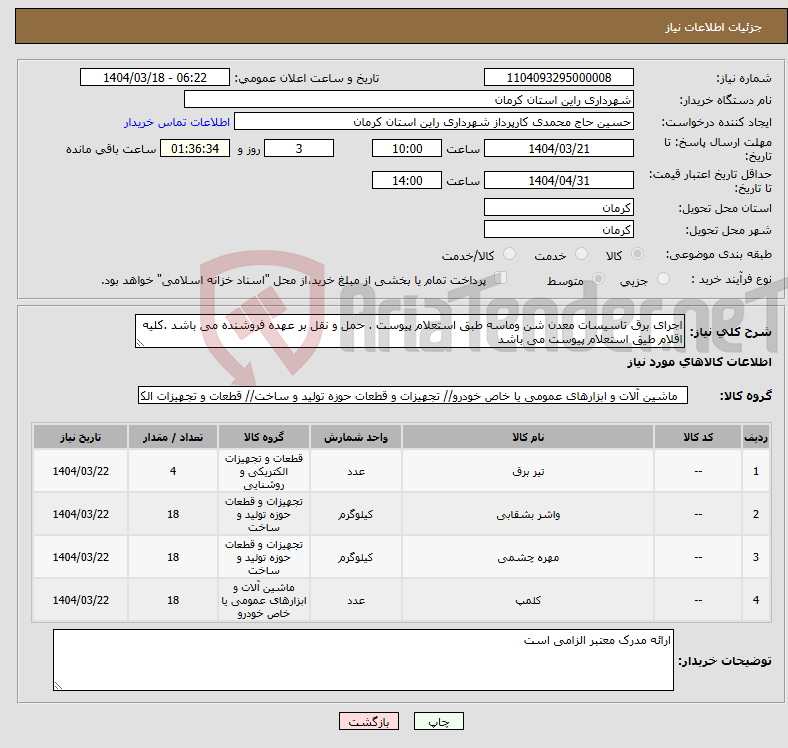
Task: Select the کالا radio button
Action: [637, 254]
